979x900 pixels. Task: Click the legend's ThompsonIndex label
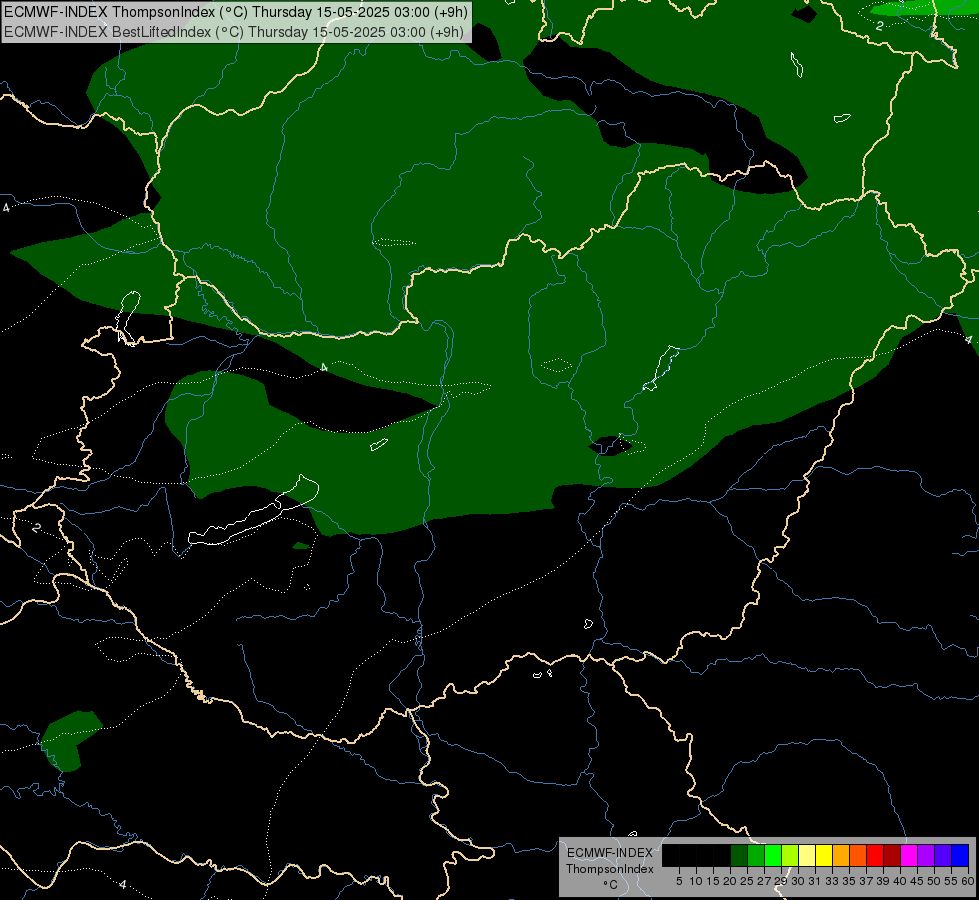[610, 869]
